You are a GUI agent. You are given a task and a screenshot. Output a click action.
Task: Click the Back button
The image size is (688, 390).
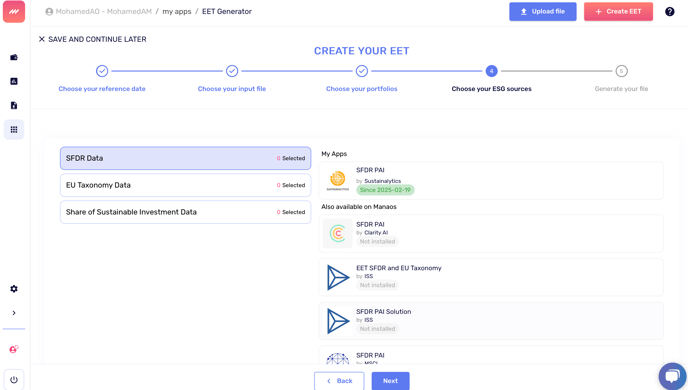339,381
